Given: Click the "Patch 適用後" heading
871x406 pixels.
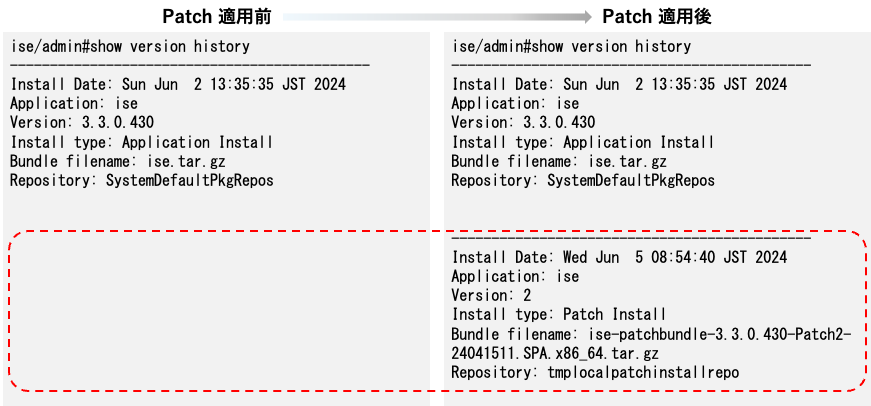Looking at the screenshot, I should point(657,17).
